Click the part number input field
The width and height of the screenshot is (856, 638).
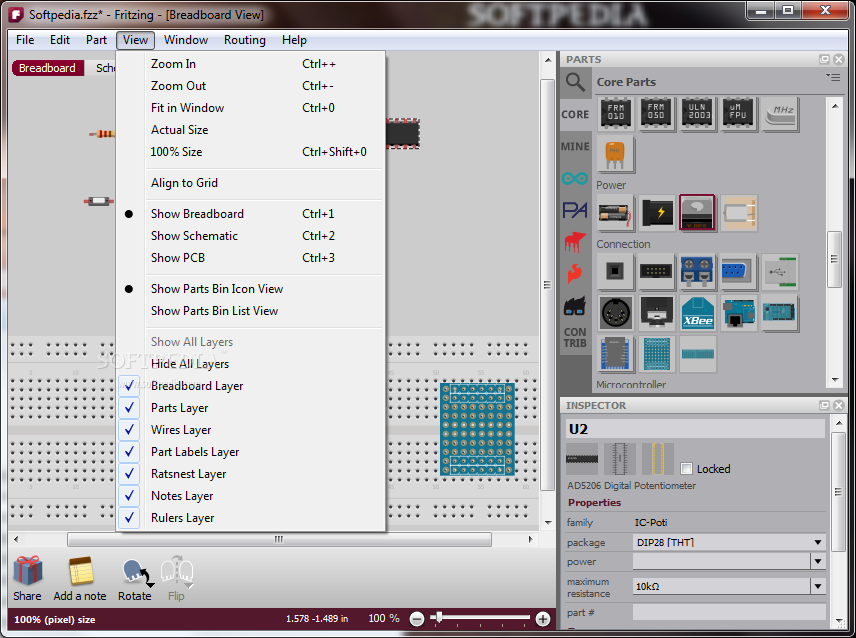click(729, 612)
